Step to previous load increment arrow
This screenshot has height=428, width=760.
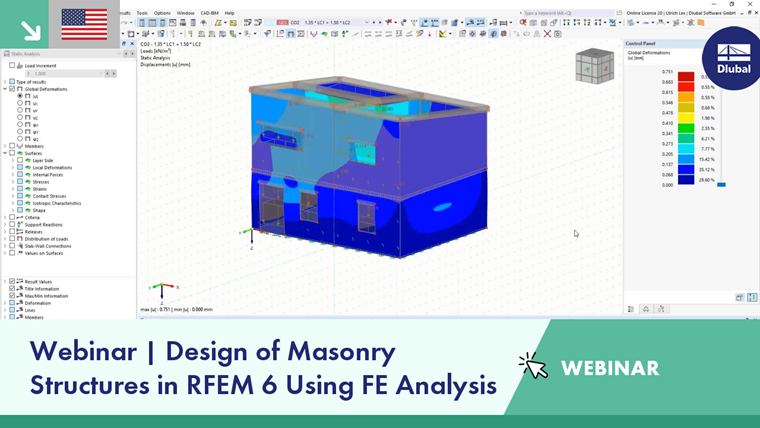pyautogui.click(x=108, y=74)
